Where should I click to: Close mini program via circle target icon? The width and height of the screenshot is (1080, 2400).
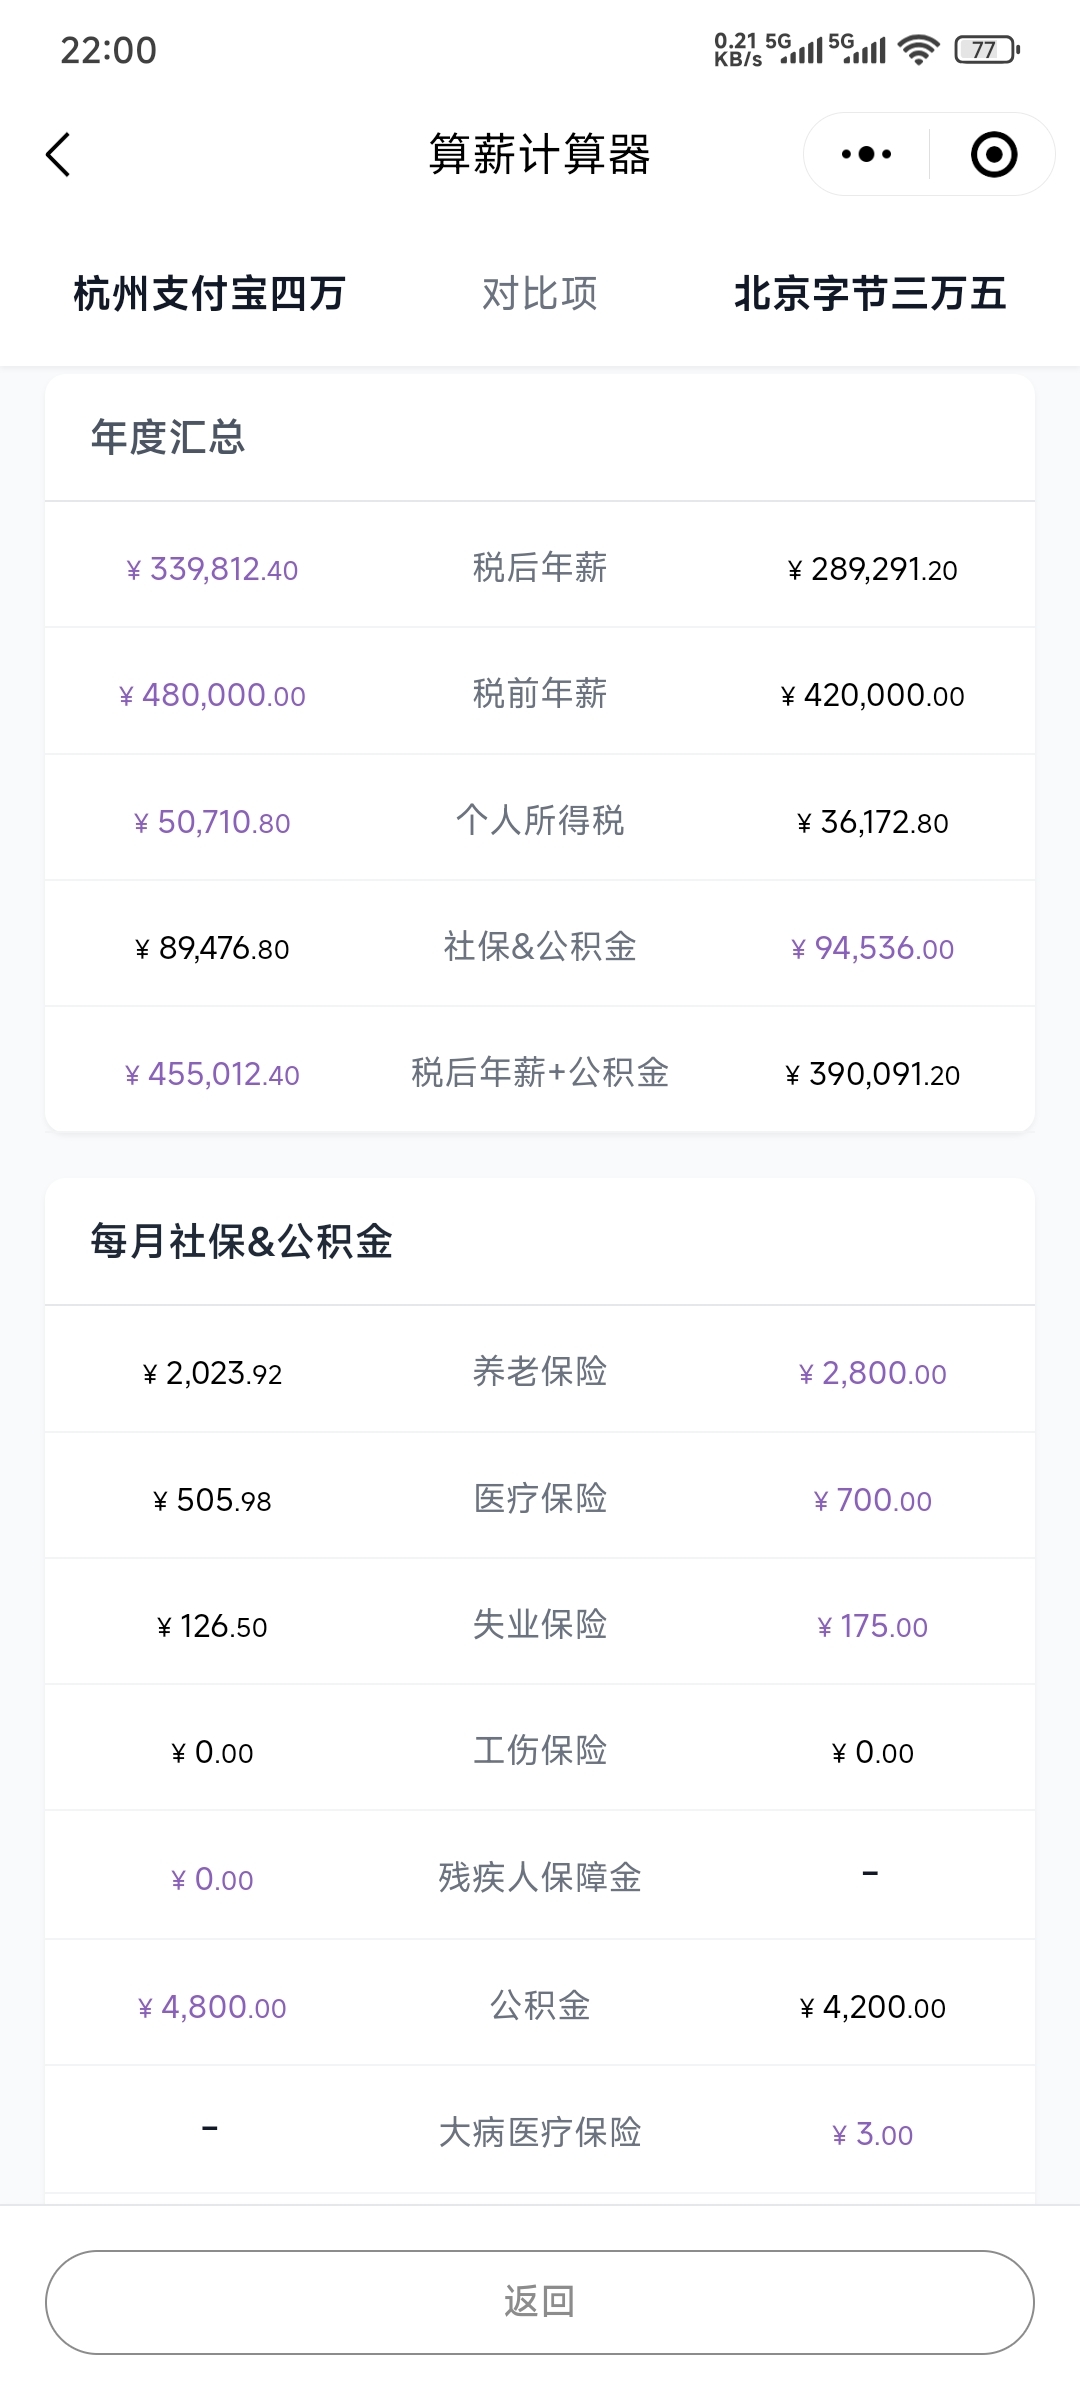click(x=993, y=155)
